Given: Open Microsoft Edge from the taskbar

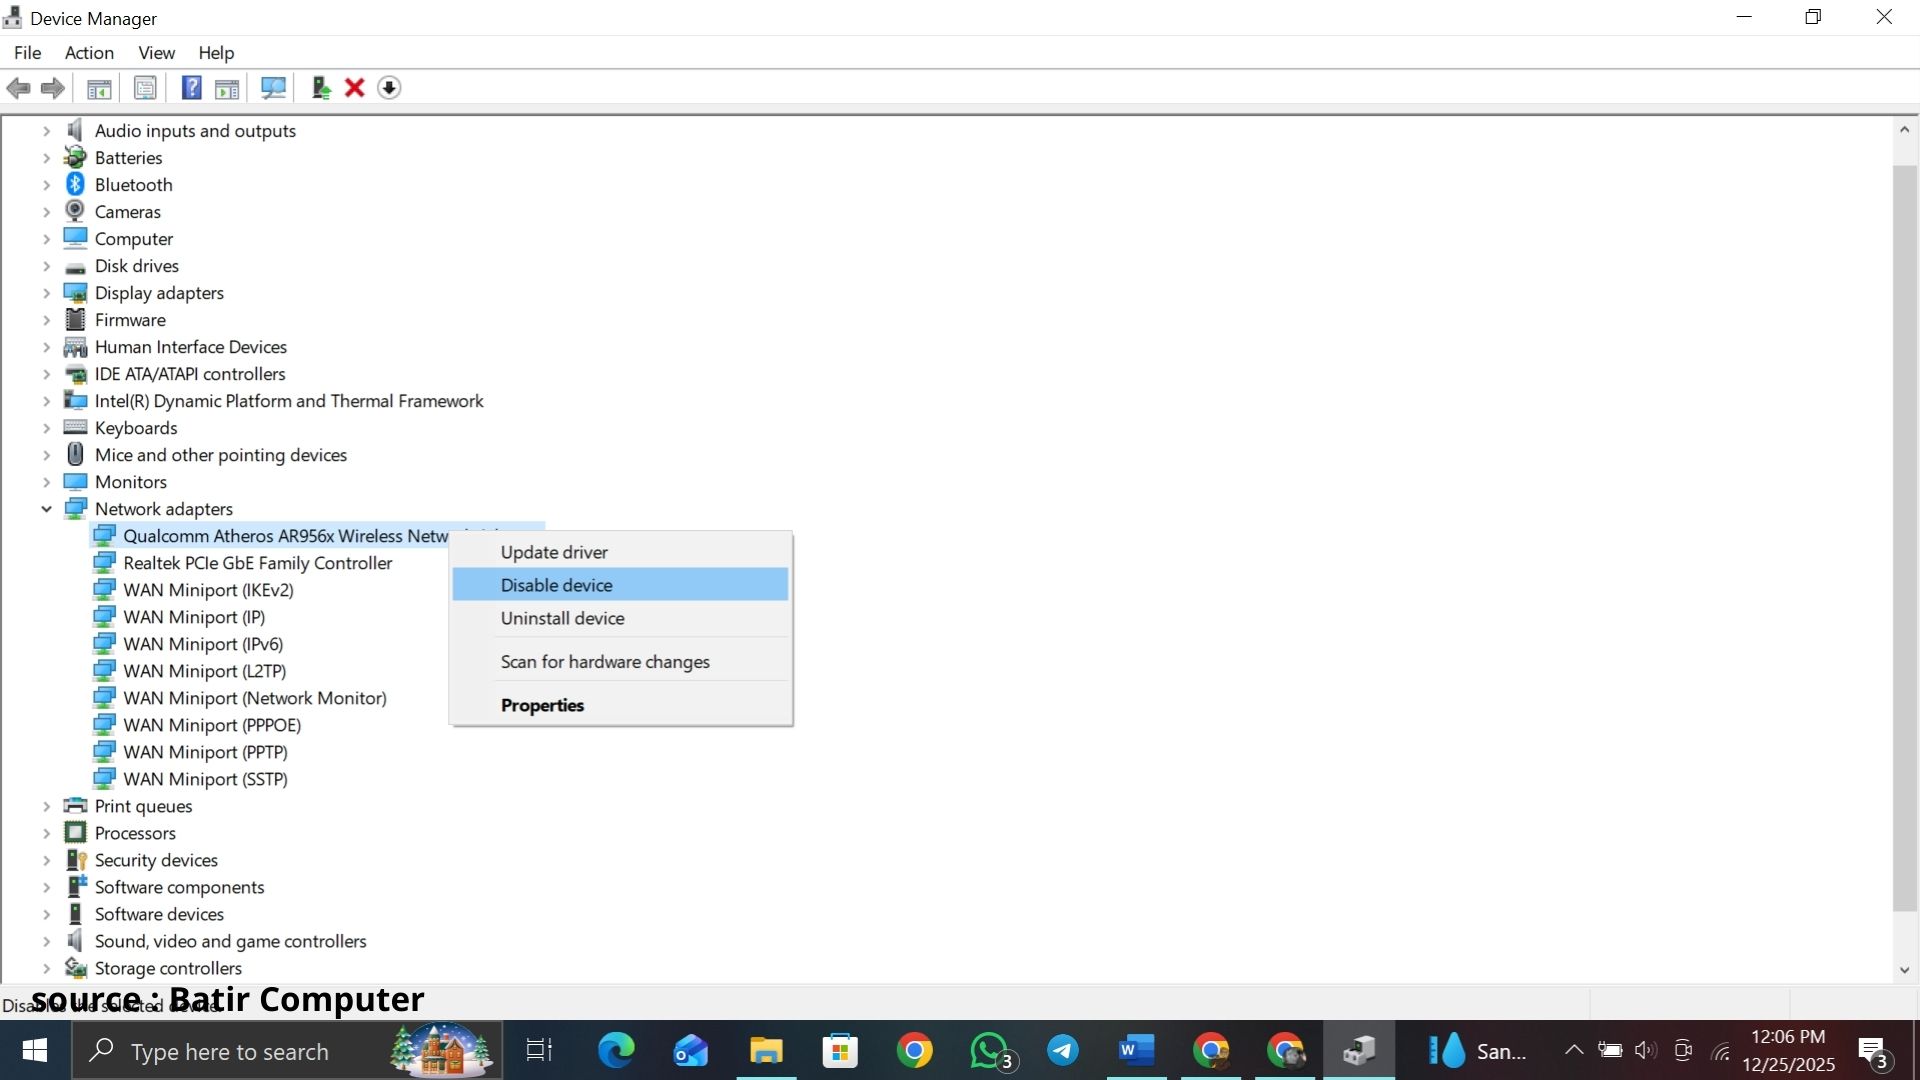Looking at the screenshot, I should click(x=616, y=1051).
